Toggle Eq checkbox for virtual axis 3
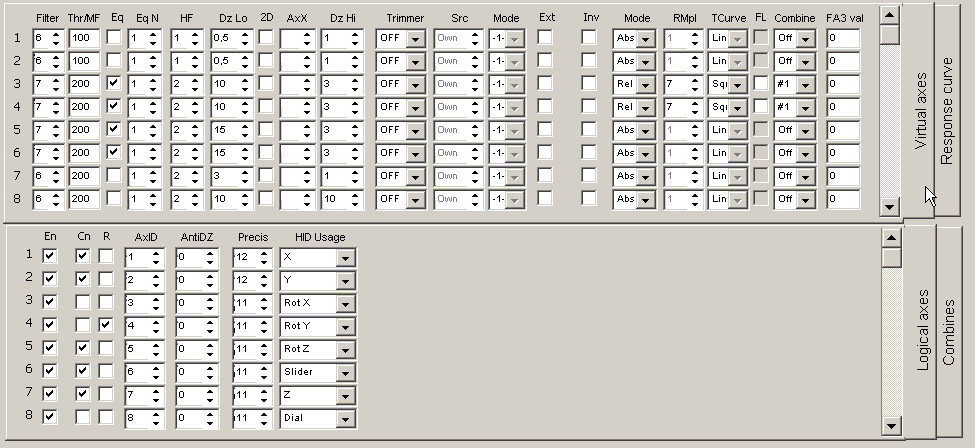The image size is (975, 448). click(114, 83)
